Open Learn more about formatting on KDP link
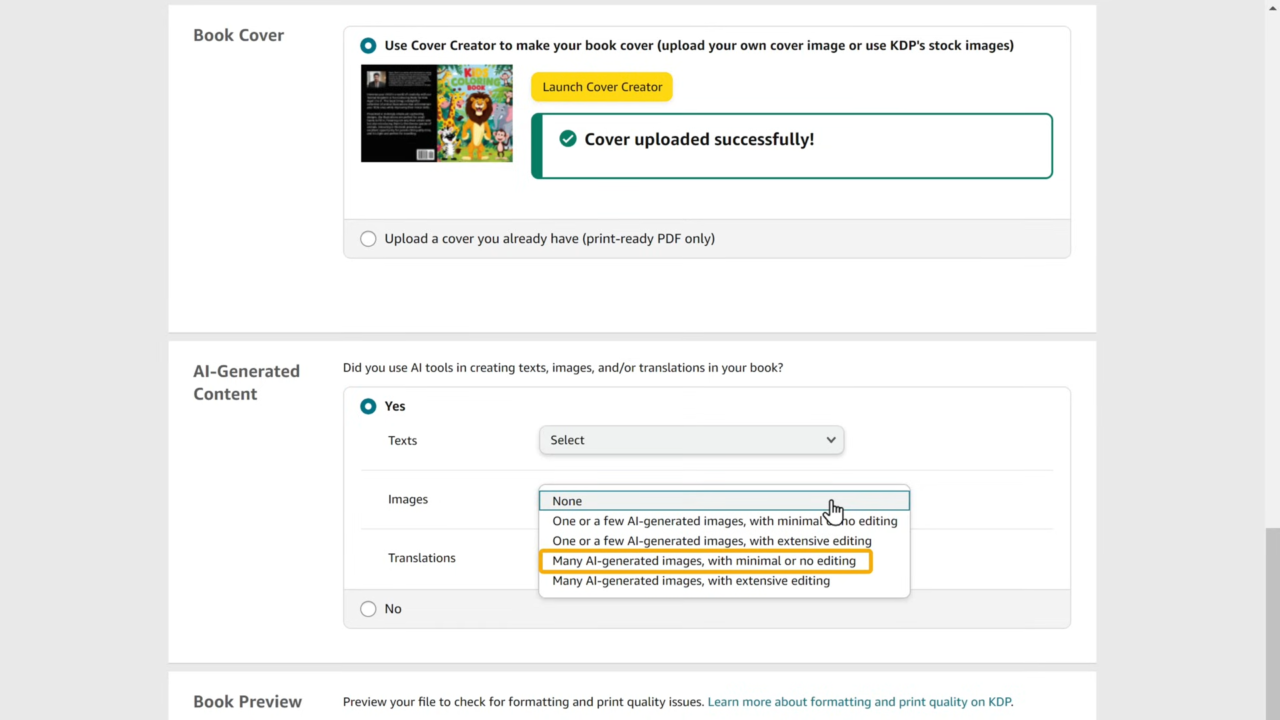 tap(859, 702)
